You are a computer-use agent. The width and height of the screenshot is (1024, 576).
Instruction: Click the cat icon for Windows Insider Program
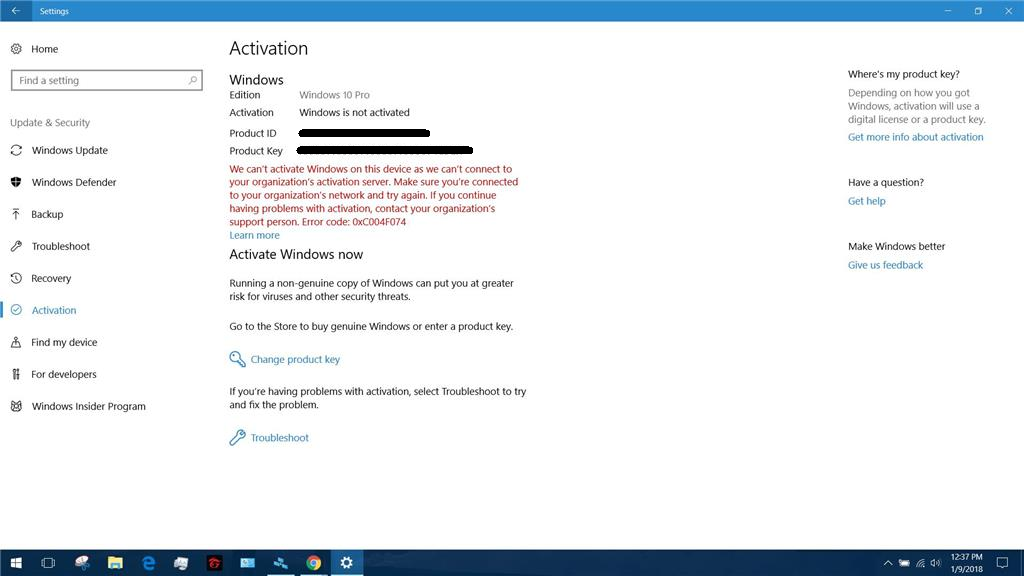coord(16,406)
